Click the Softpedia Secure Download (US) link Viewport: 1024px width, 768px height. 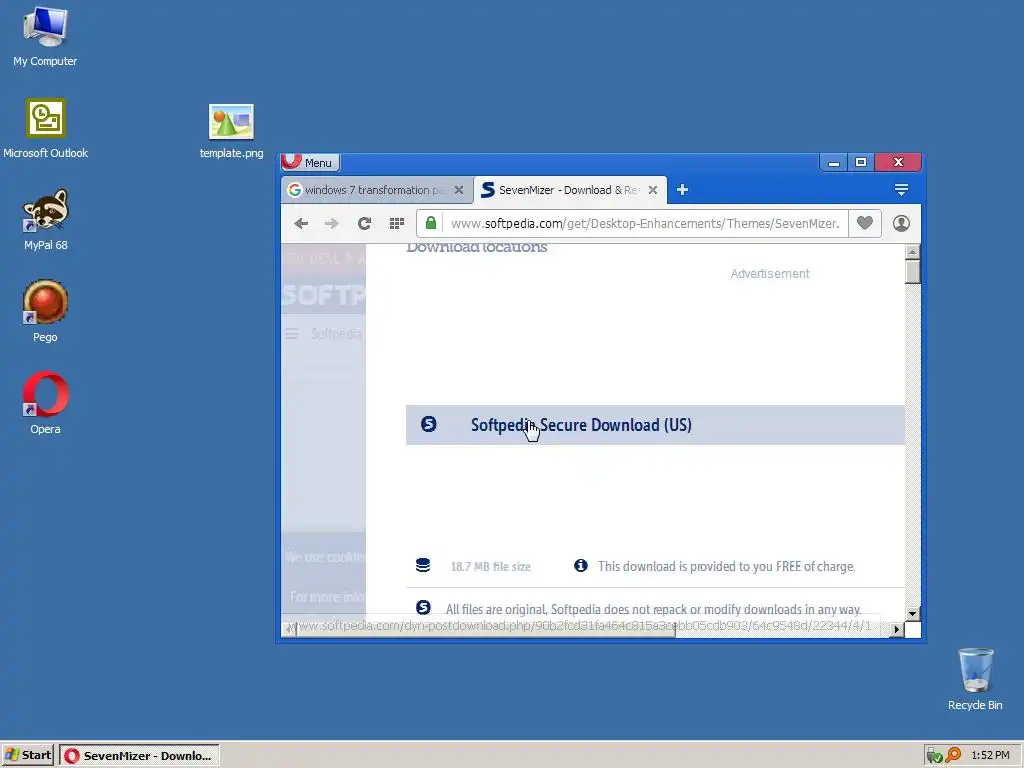[581, 425]
